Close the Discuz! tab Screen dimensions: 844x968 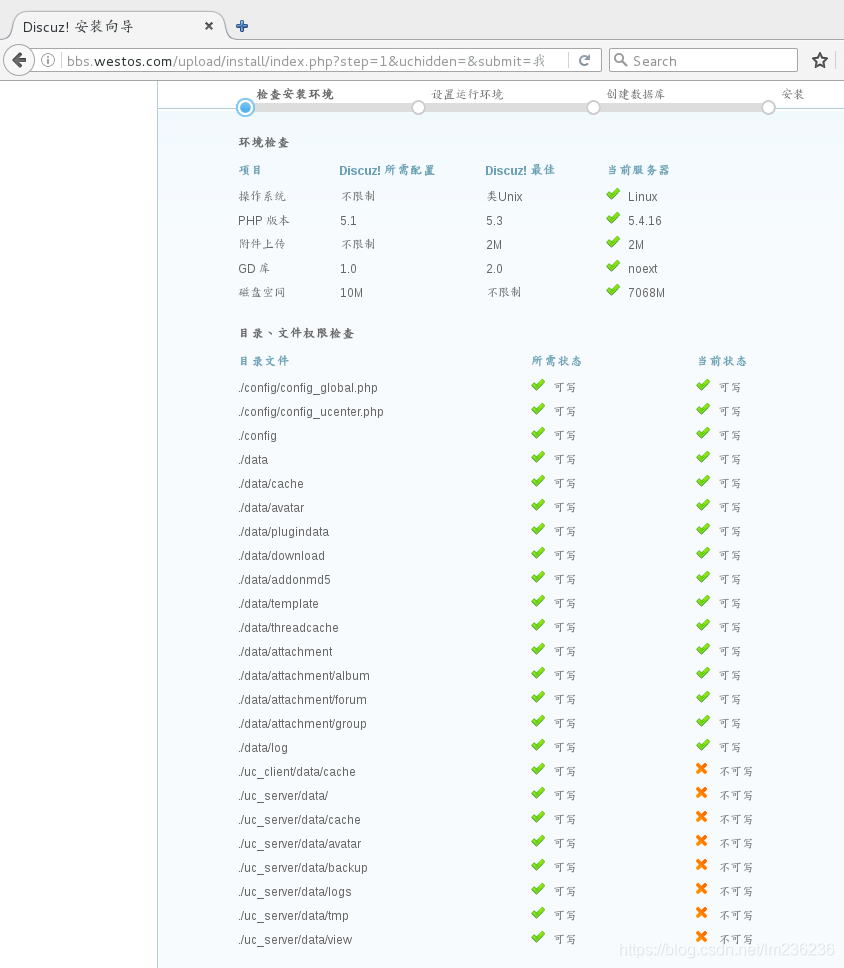pyautogui.click(x=209, y=26)
